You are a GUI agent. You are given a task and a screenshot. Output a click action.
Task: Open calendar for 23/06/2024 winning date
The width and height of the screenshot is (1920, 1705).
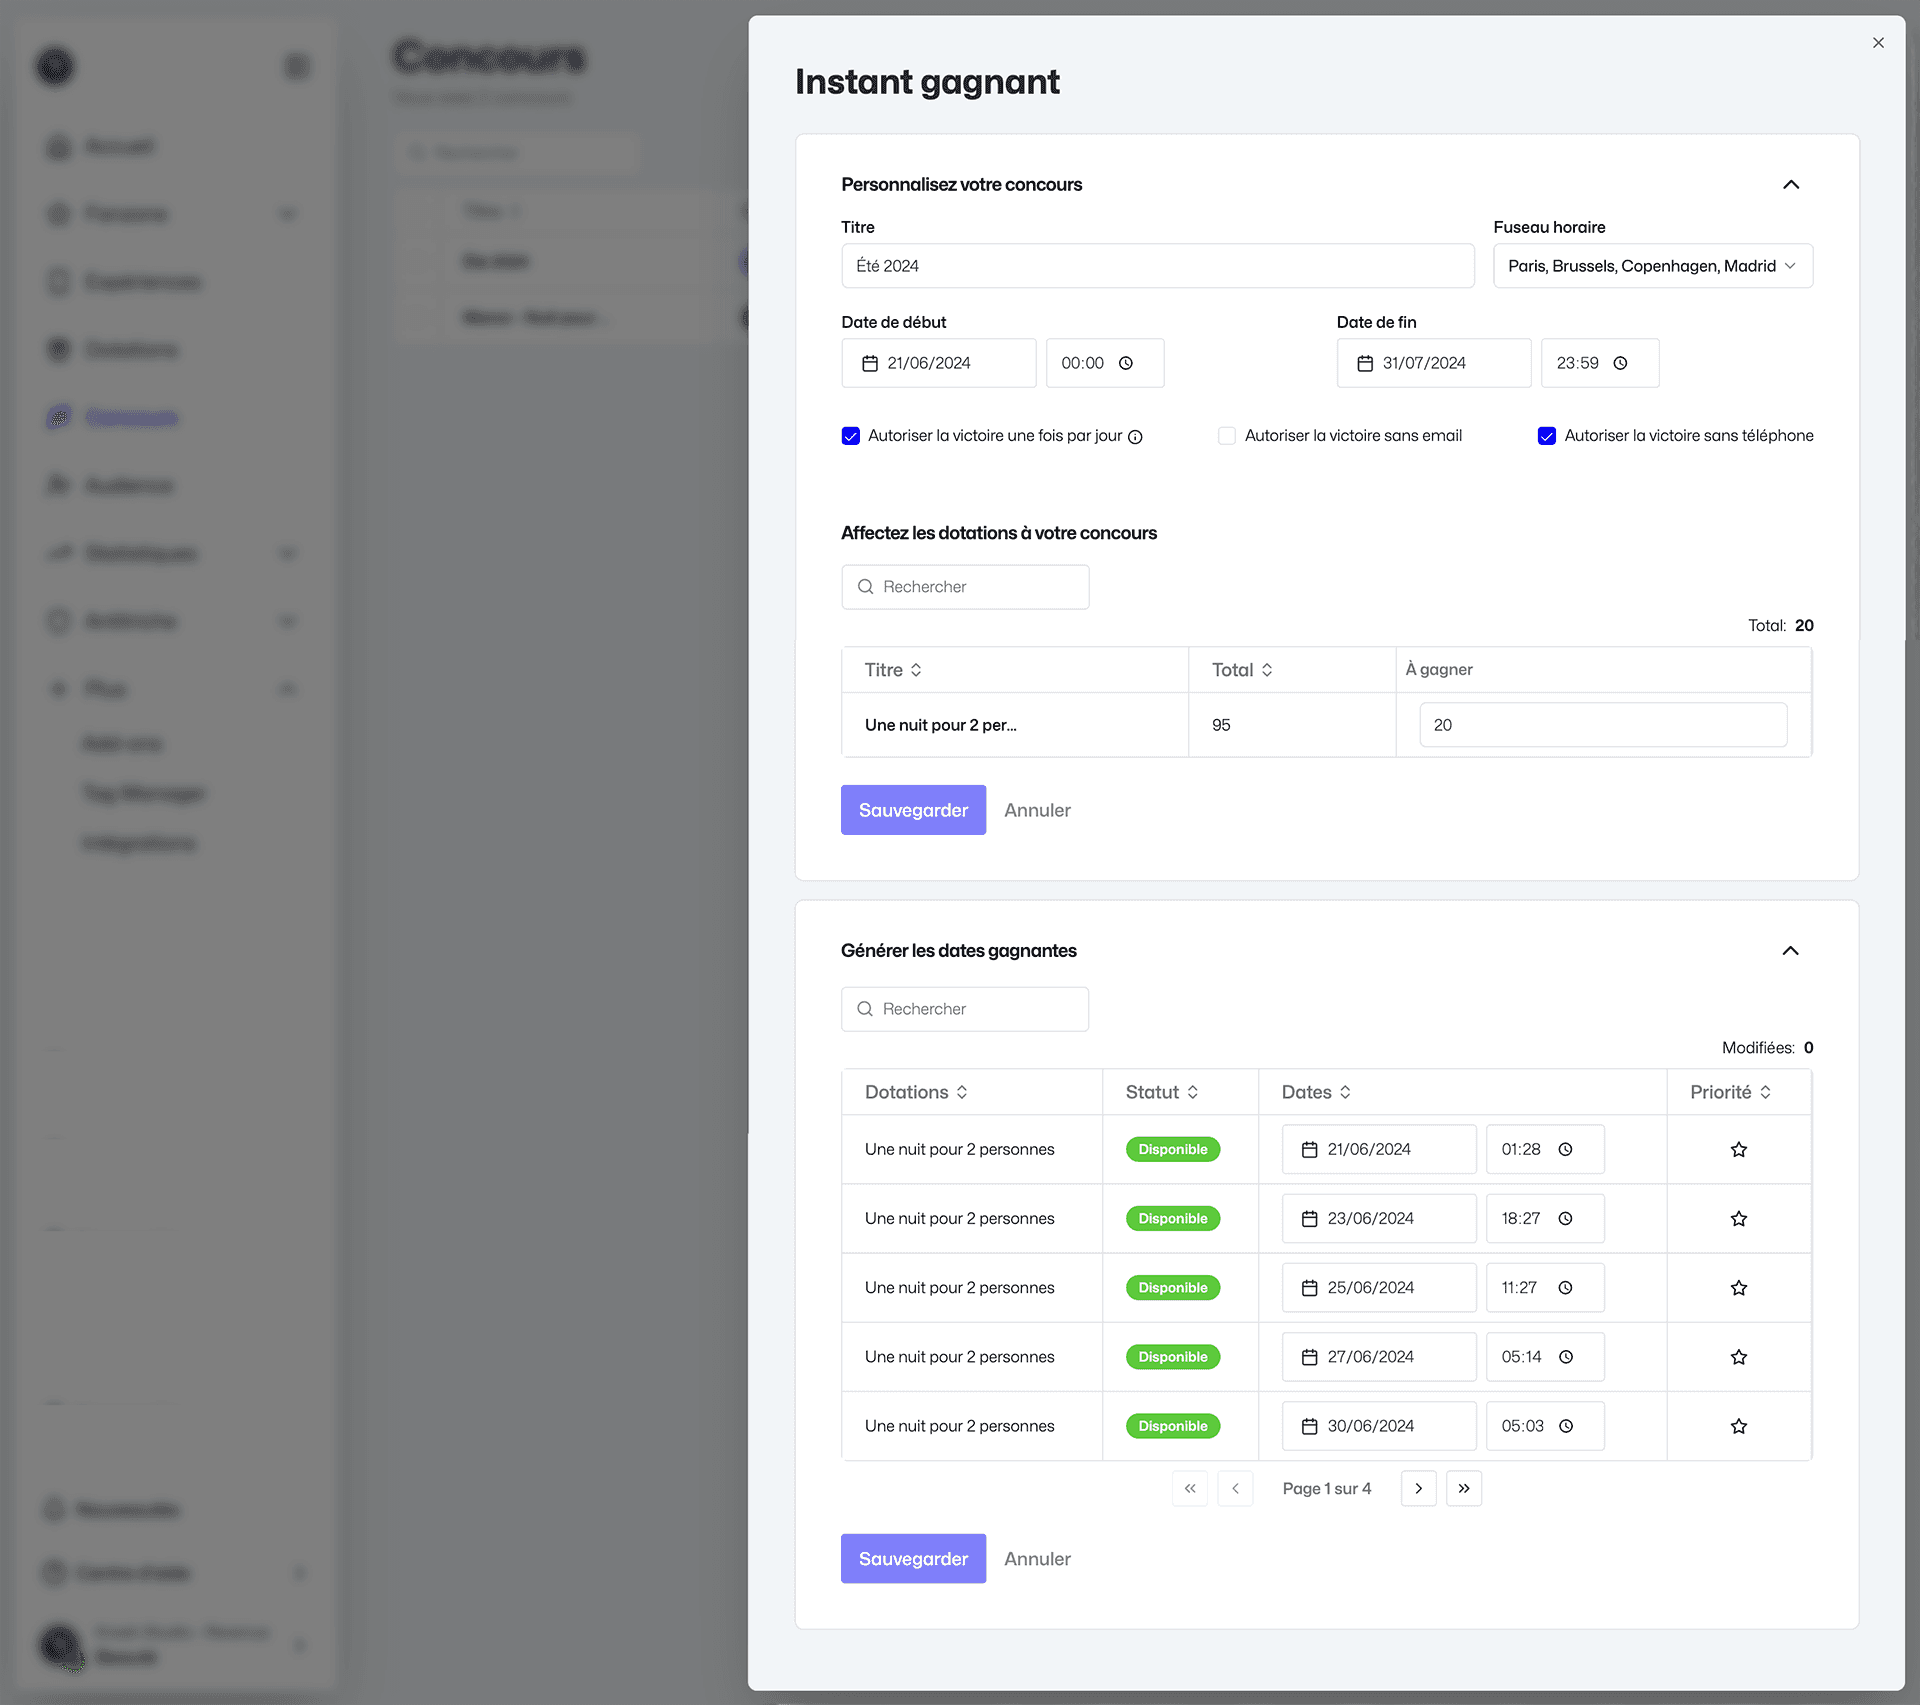tap(1379, 1219)
